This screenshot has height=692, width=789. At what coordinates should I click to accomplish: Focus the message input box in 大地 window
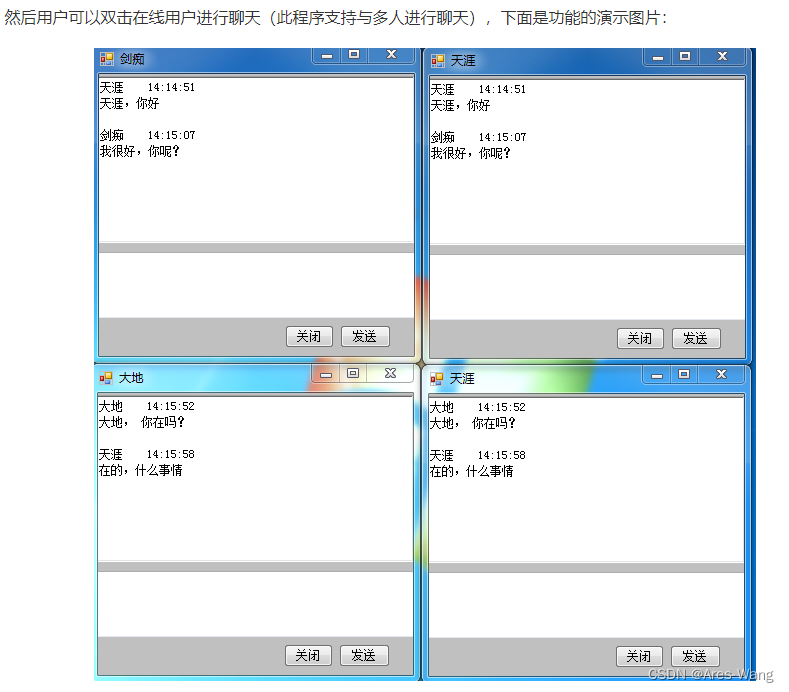coord(255,604)
